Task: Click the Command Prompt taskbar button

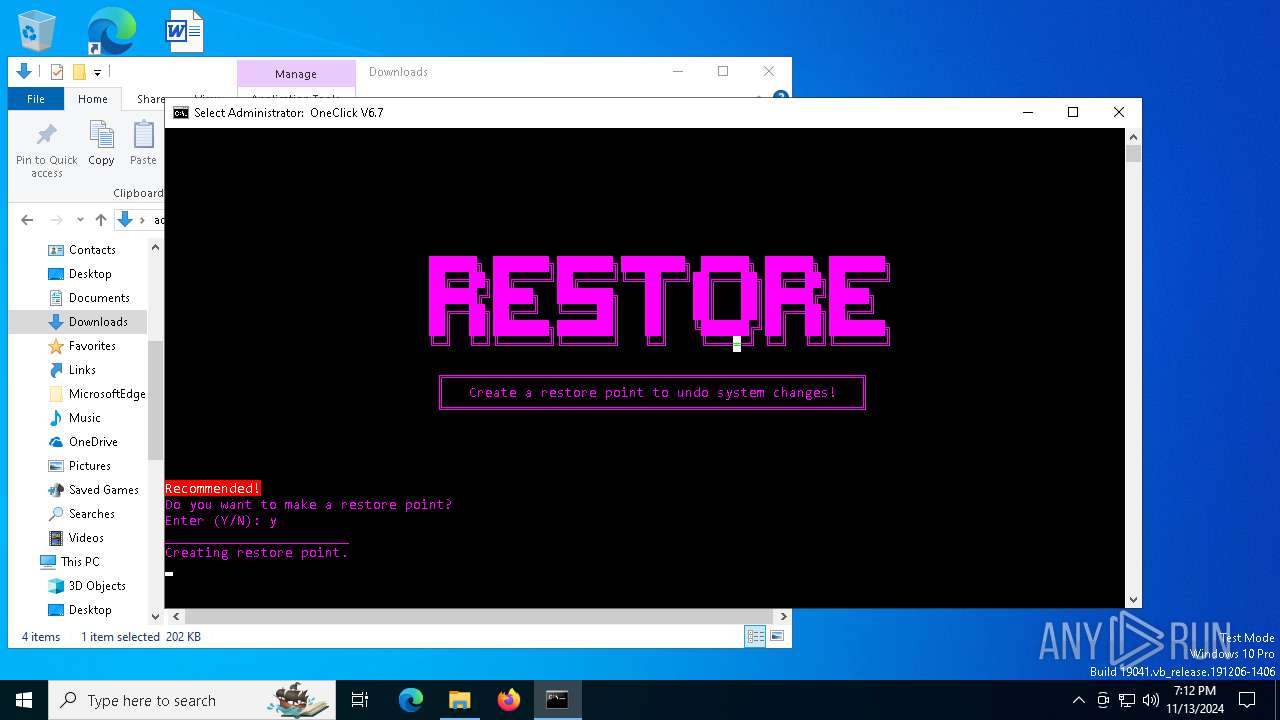Action: click(557, 700)
